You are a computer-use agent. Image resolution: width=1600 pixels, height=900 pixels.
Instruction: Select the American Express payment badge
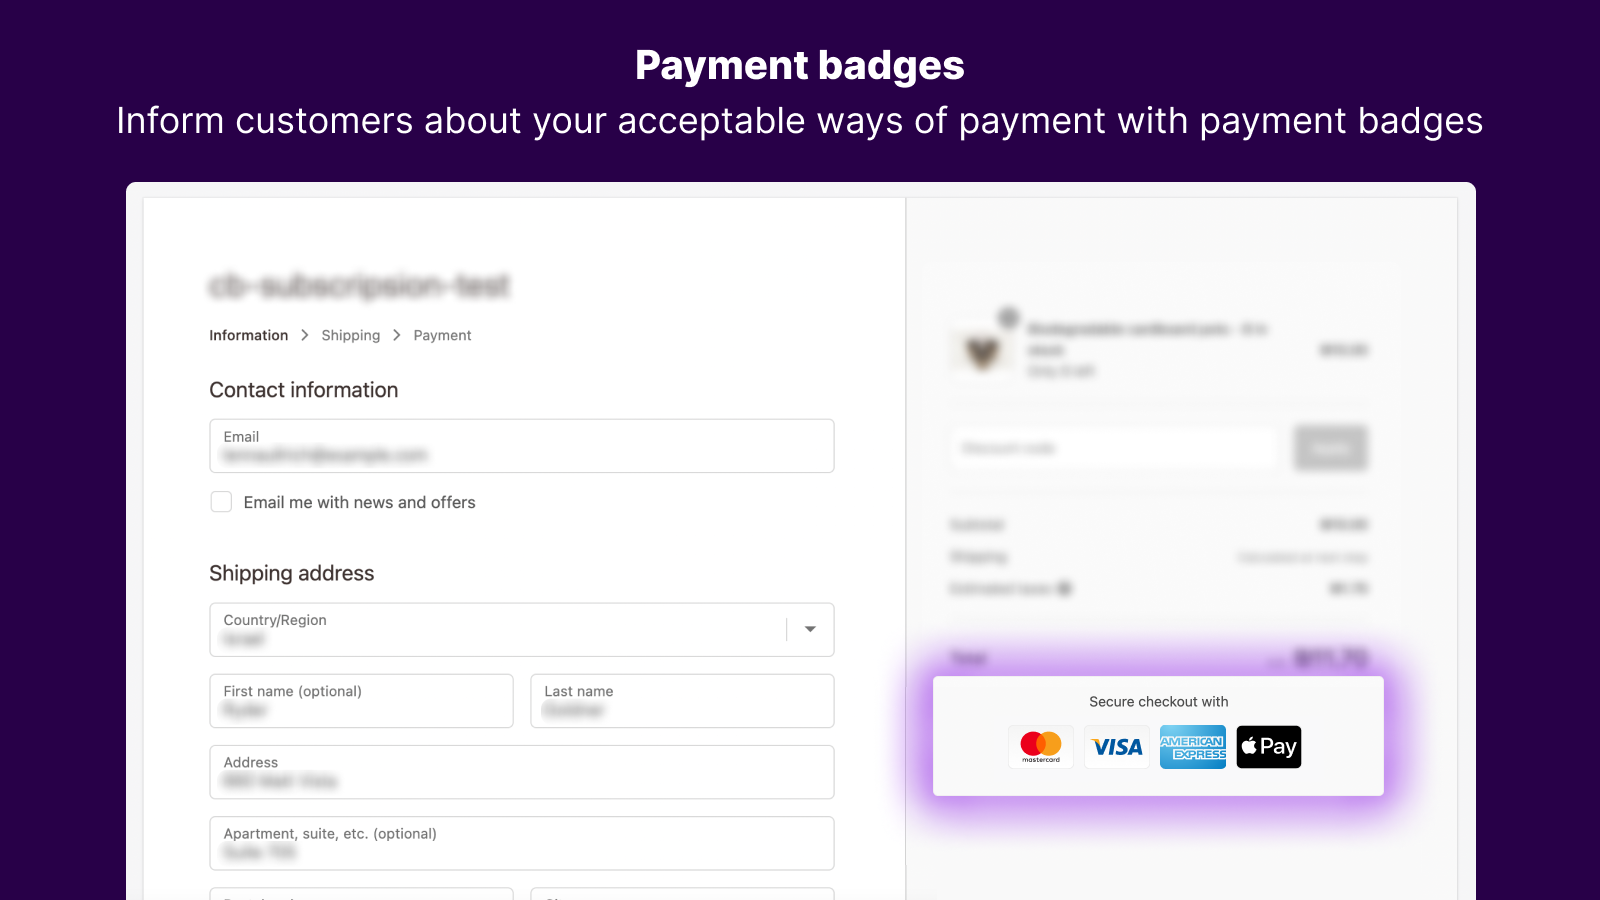tap(1193, 746)
